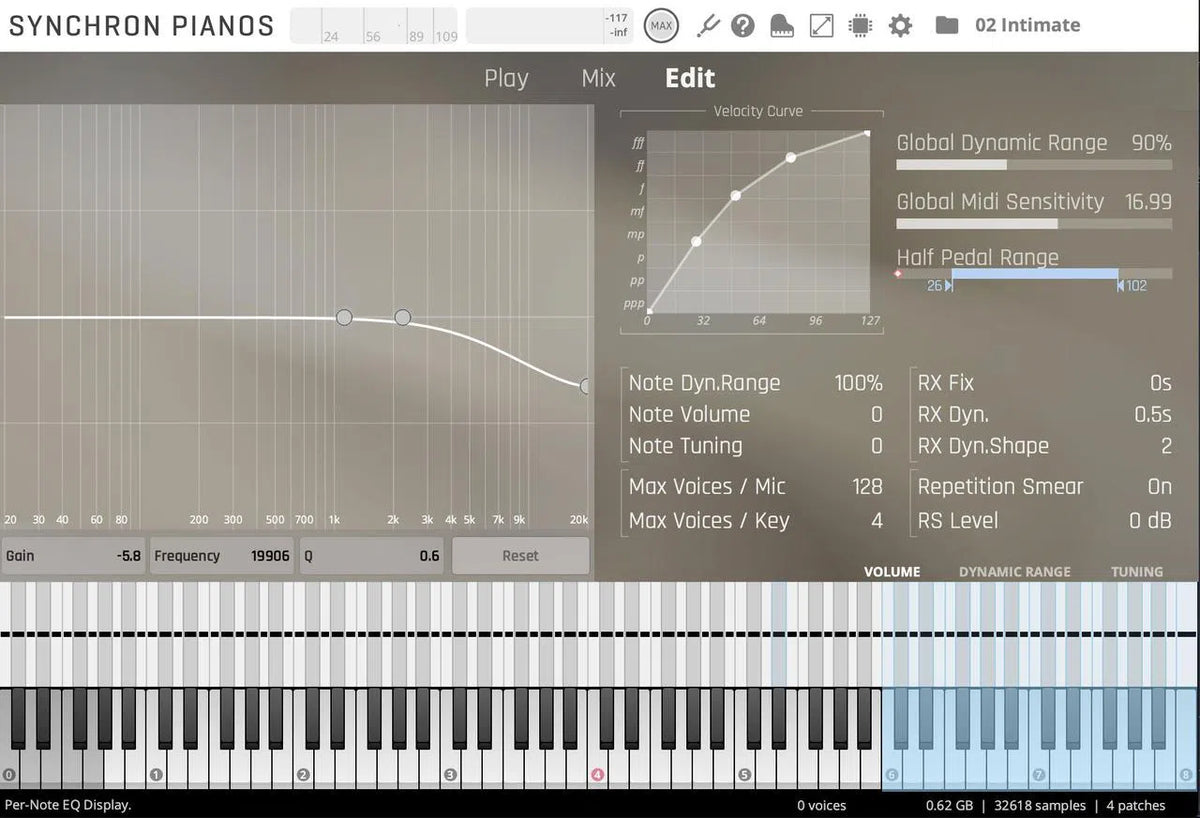Click the Global Midi Sensitivity slider
This screenshot has width=1200, height=818.
point(1033,224)
